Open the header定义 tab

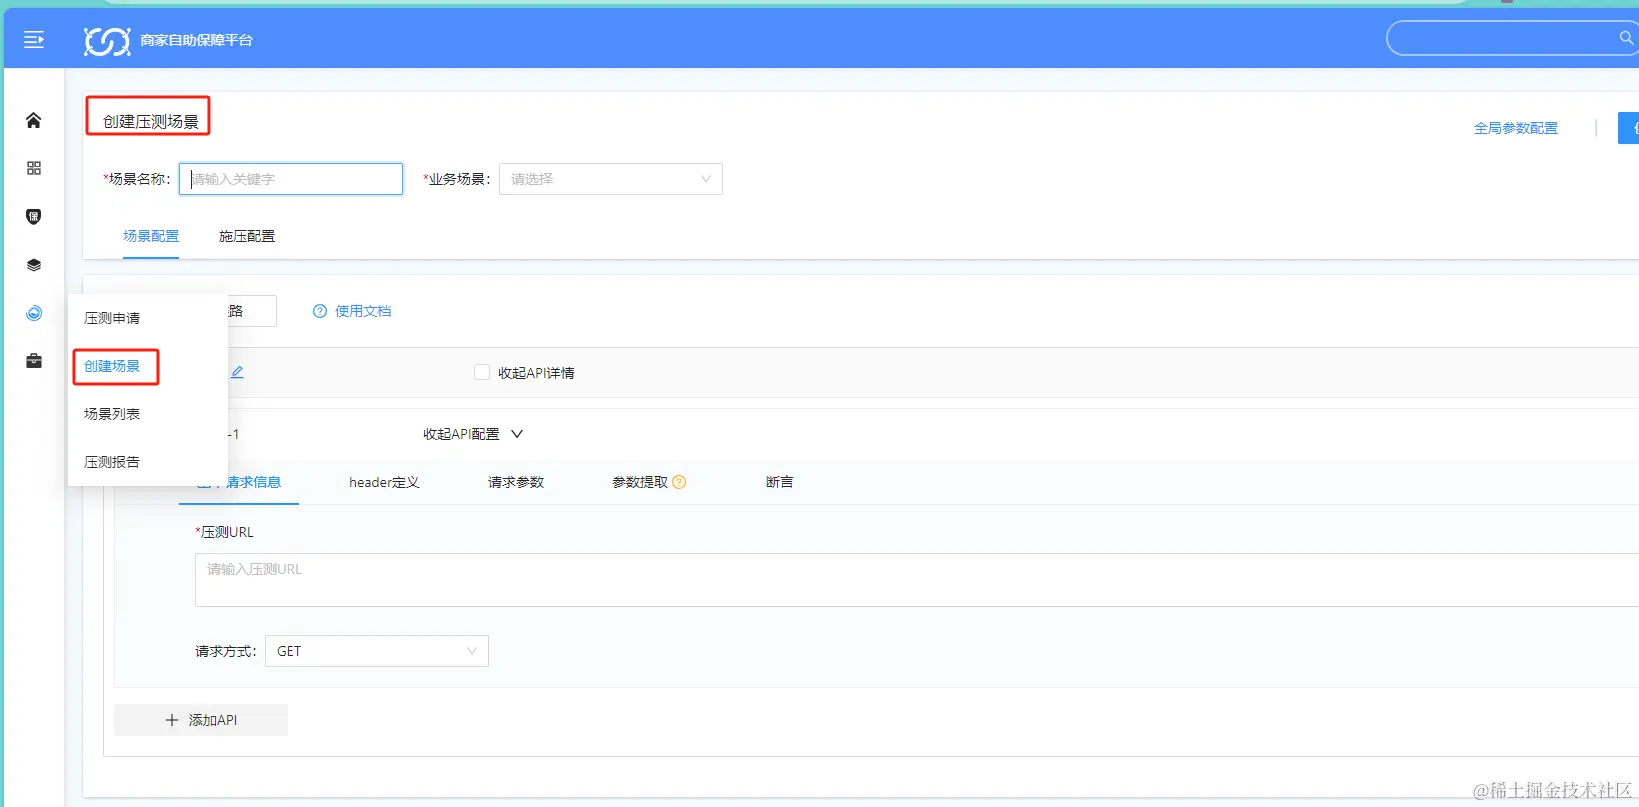[x=384, y=482]
